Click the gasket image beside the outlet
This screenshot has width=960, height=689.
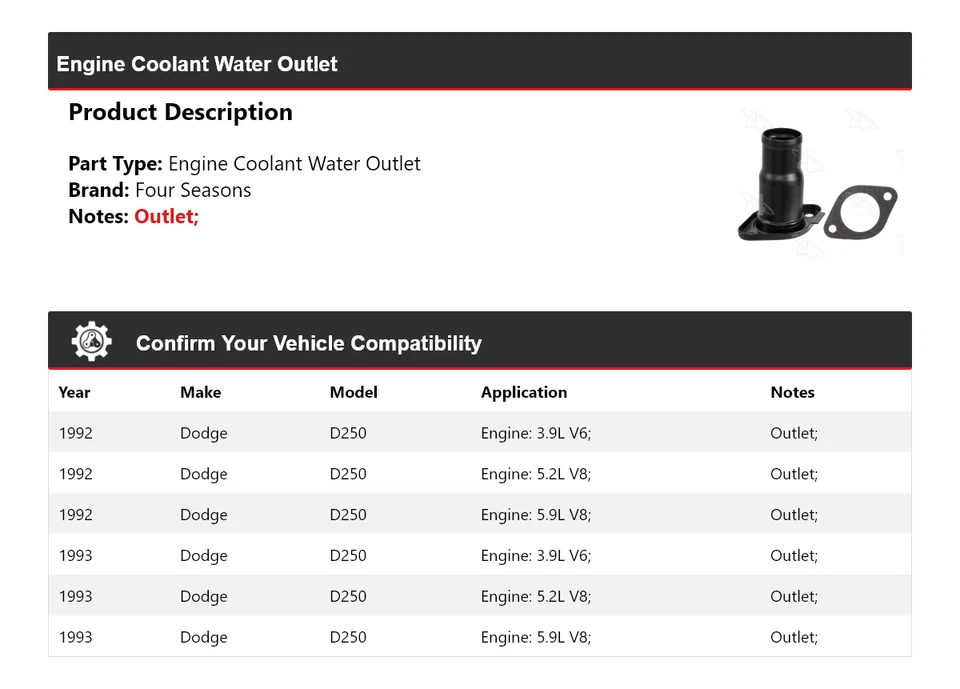[x=861, y=212]
